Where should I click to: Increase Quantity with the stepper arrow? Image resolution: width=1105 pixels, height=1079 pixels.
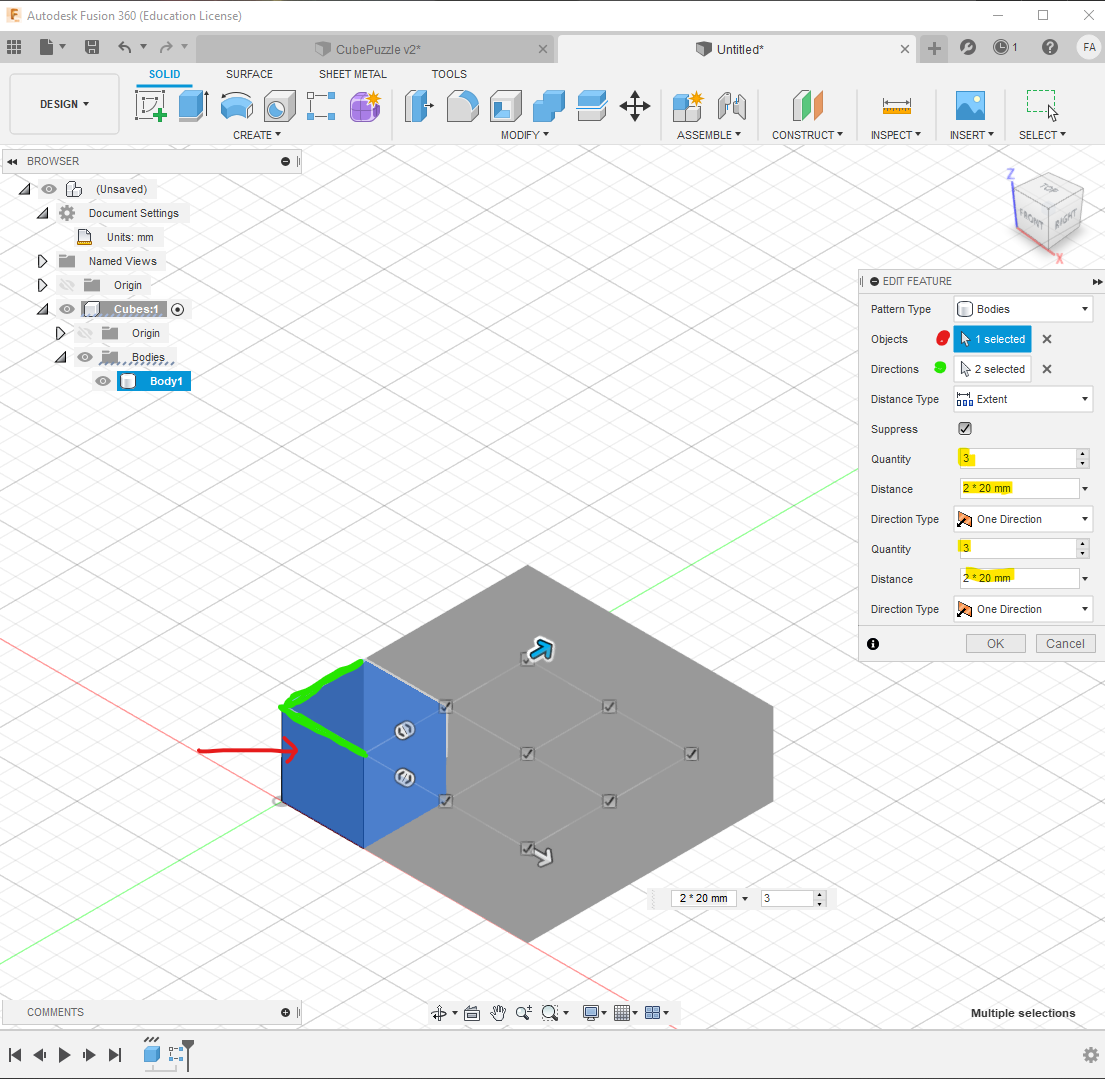click(x=1081, y=454)
